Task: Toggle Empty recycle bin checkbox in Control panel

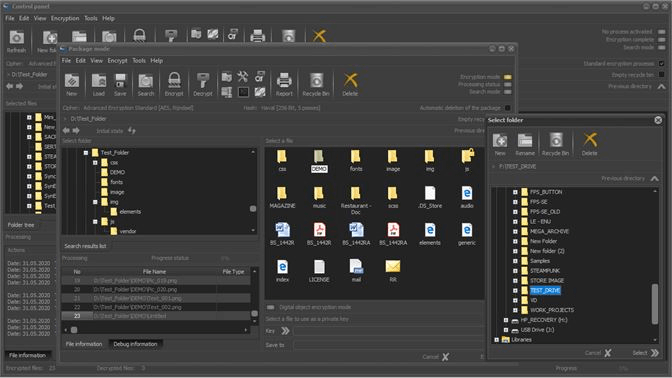Action: [x=661, y=75]
